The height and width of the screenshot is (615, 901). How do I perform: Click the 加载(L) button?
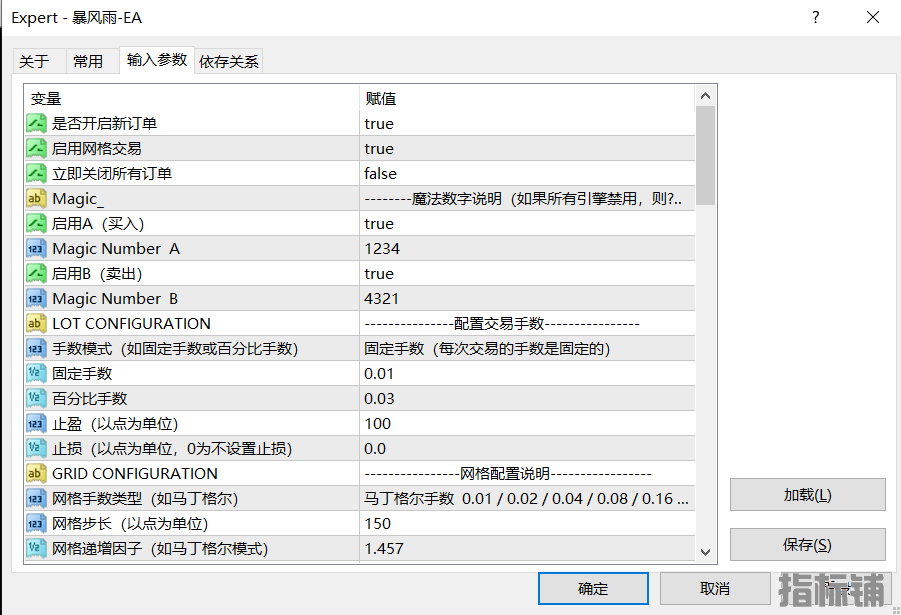(x=807, y=495)
